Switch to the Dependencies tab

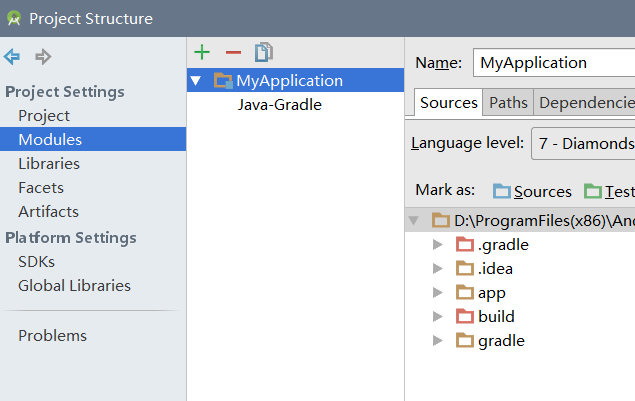click(586, 102)
